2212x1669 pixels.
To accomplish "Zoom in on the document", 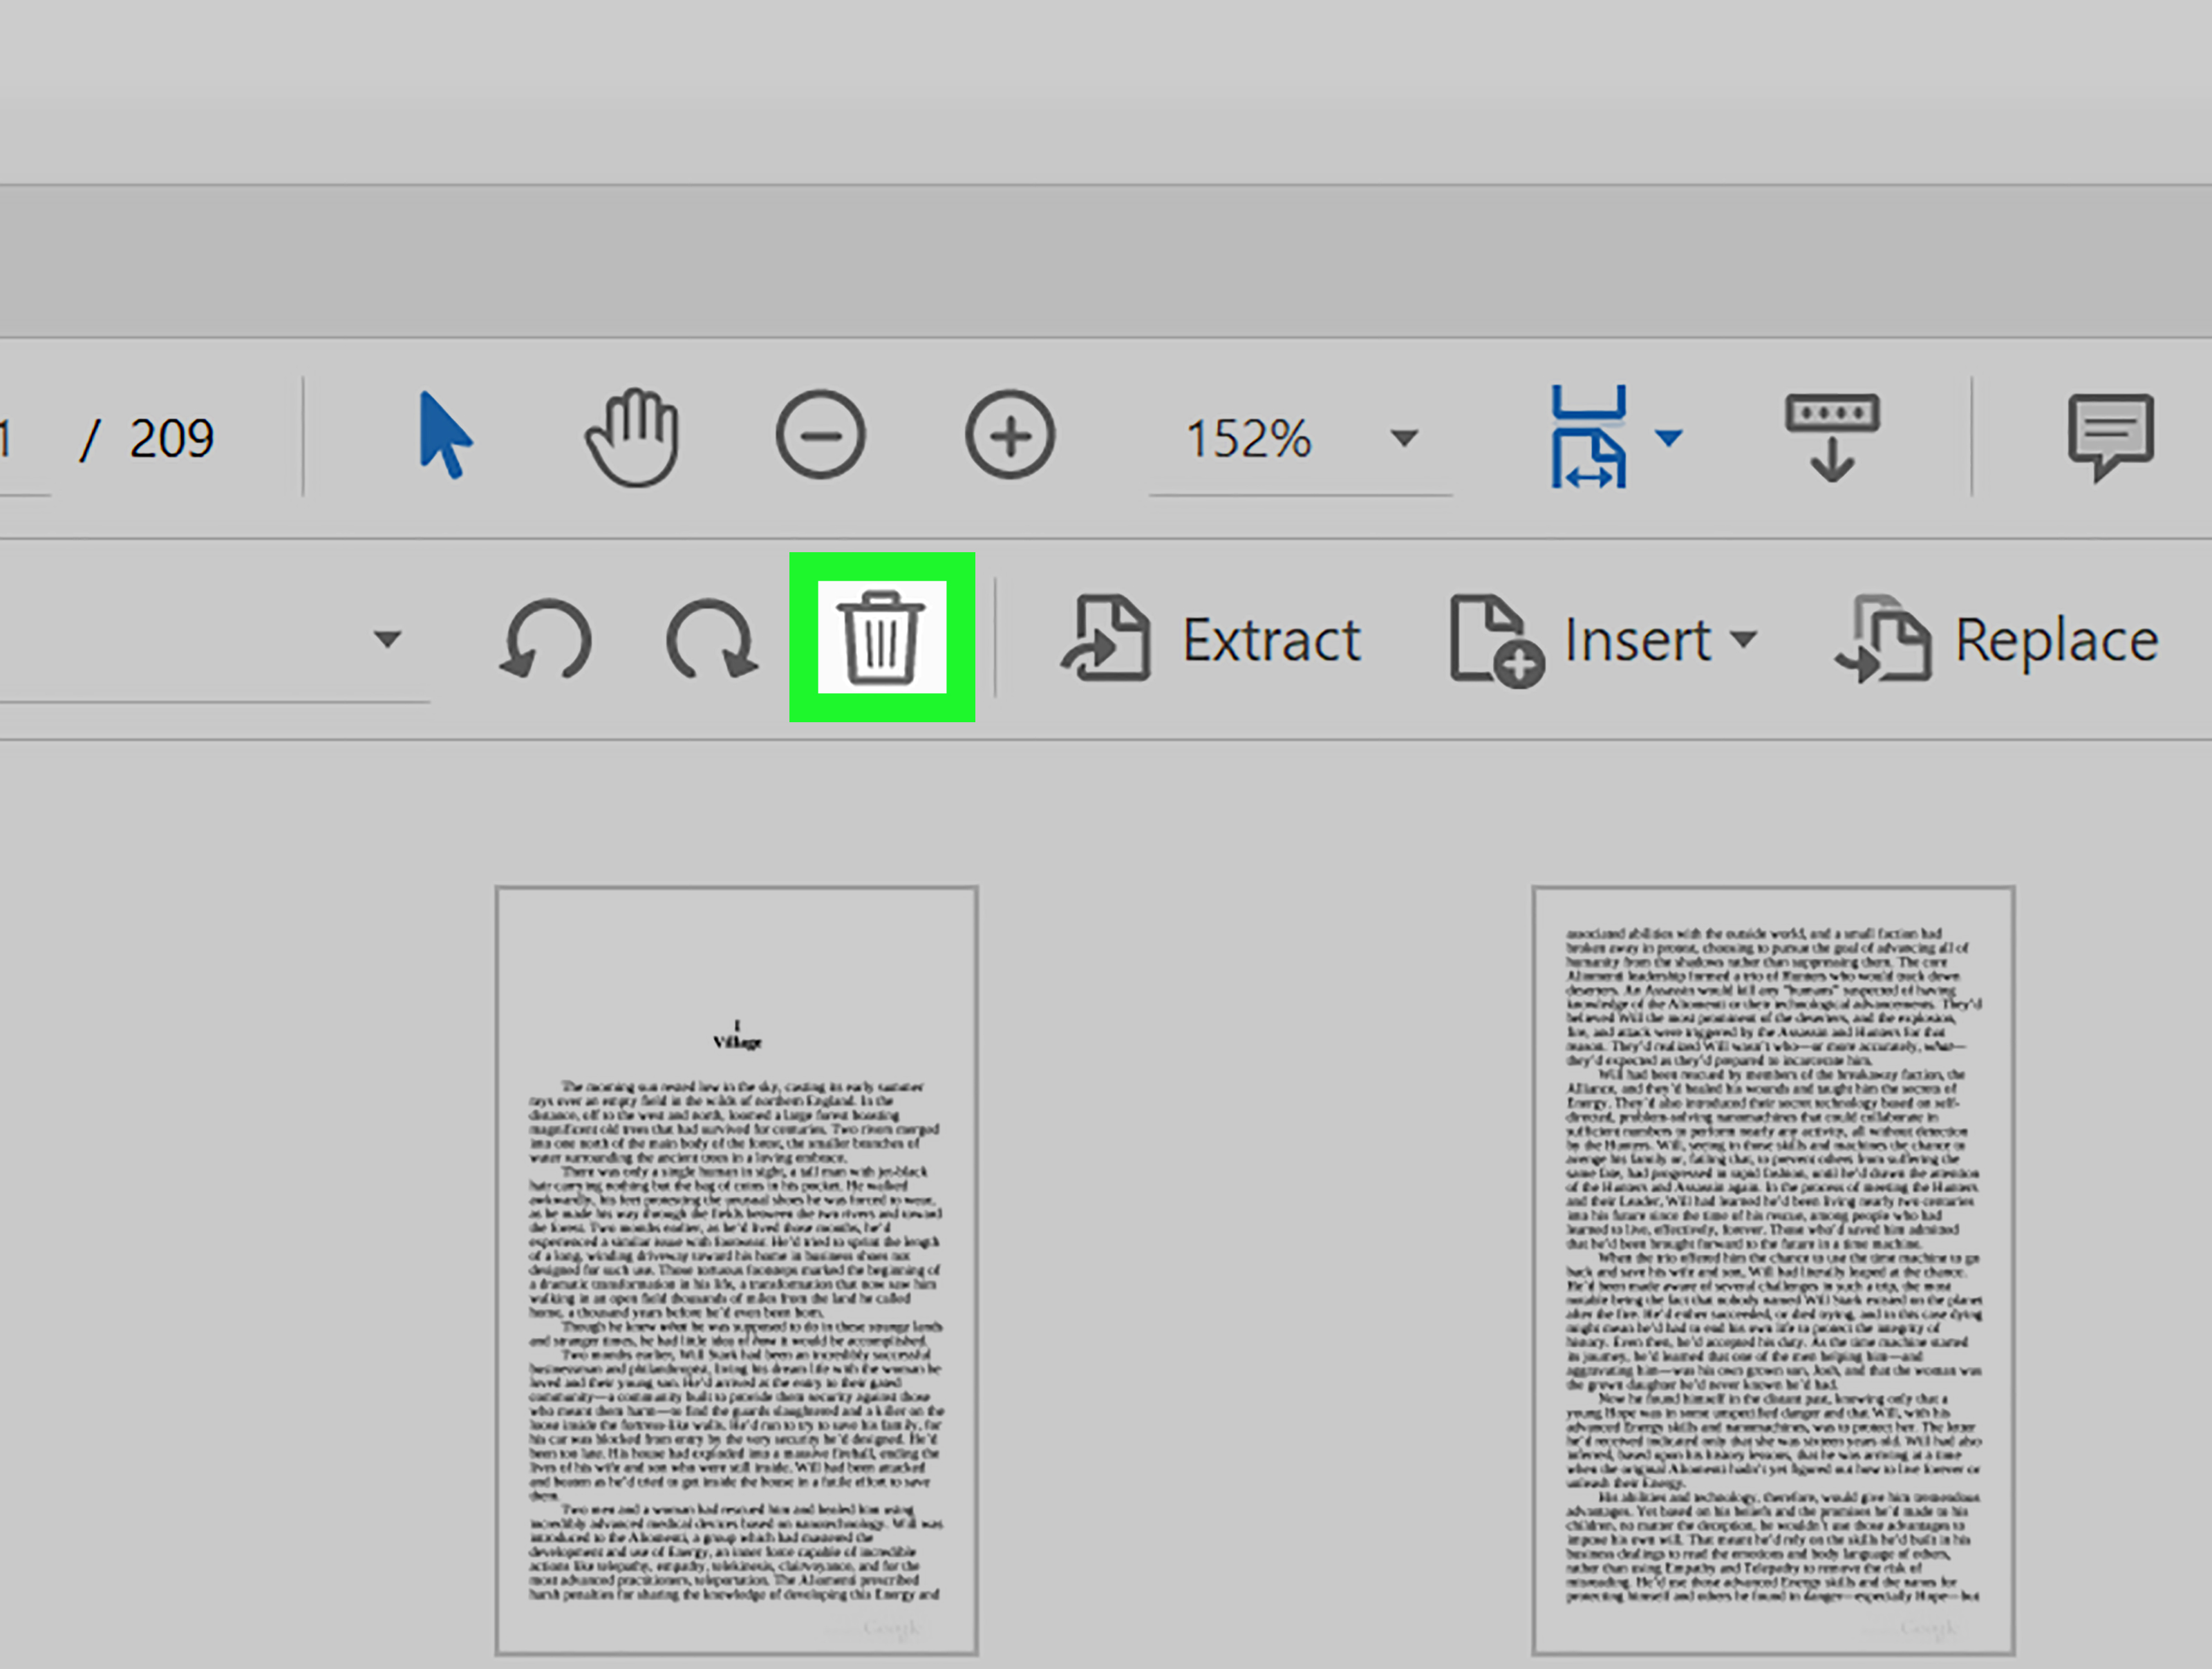I will pyautogui.click(x=1009, y=434).
